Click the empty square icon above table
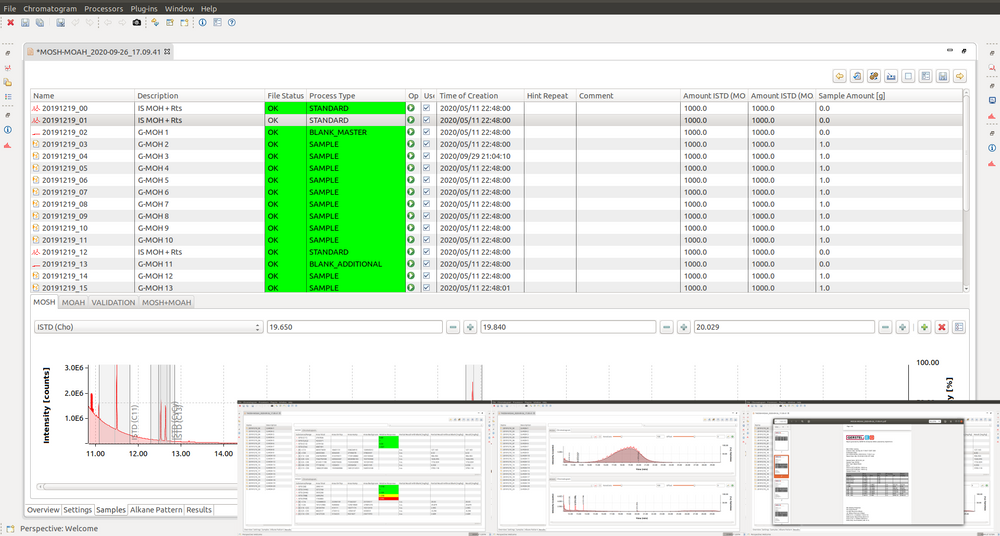This screenshot has width=1000, height=536. pos(909,76)
